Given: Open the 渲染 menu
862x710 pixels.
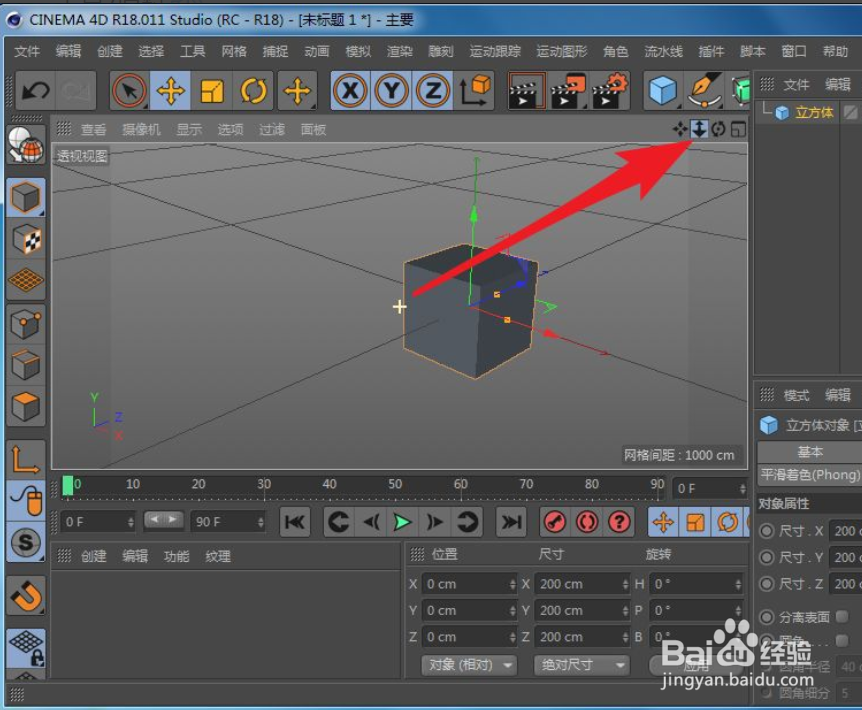Looking at the screenshot, I should [x=398, y=51].
